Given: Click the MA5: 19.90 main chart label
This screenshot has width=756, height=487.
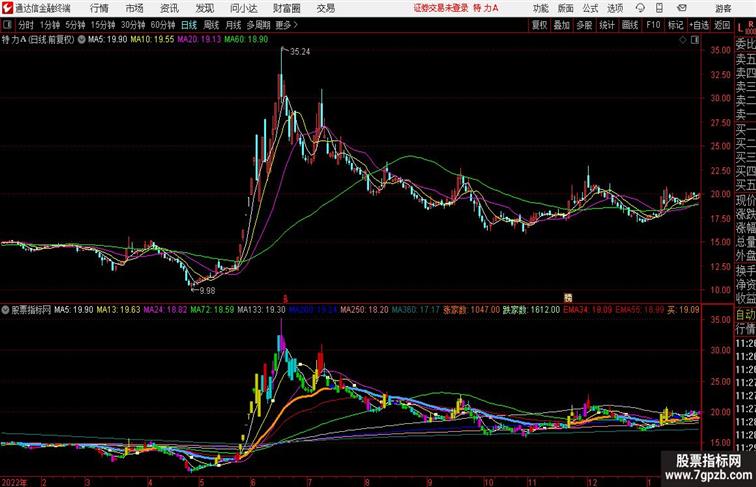Looking at the screenshot, I should 108,40.
